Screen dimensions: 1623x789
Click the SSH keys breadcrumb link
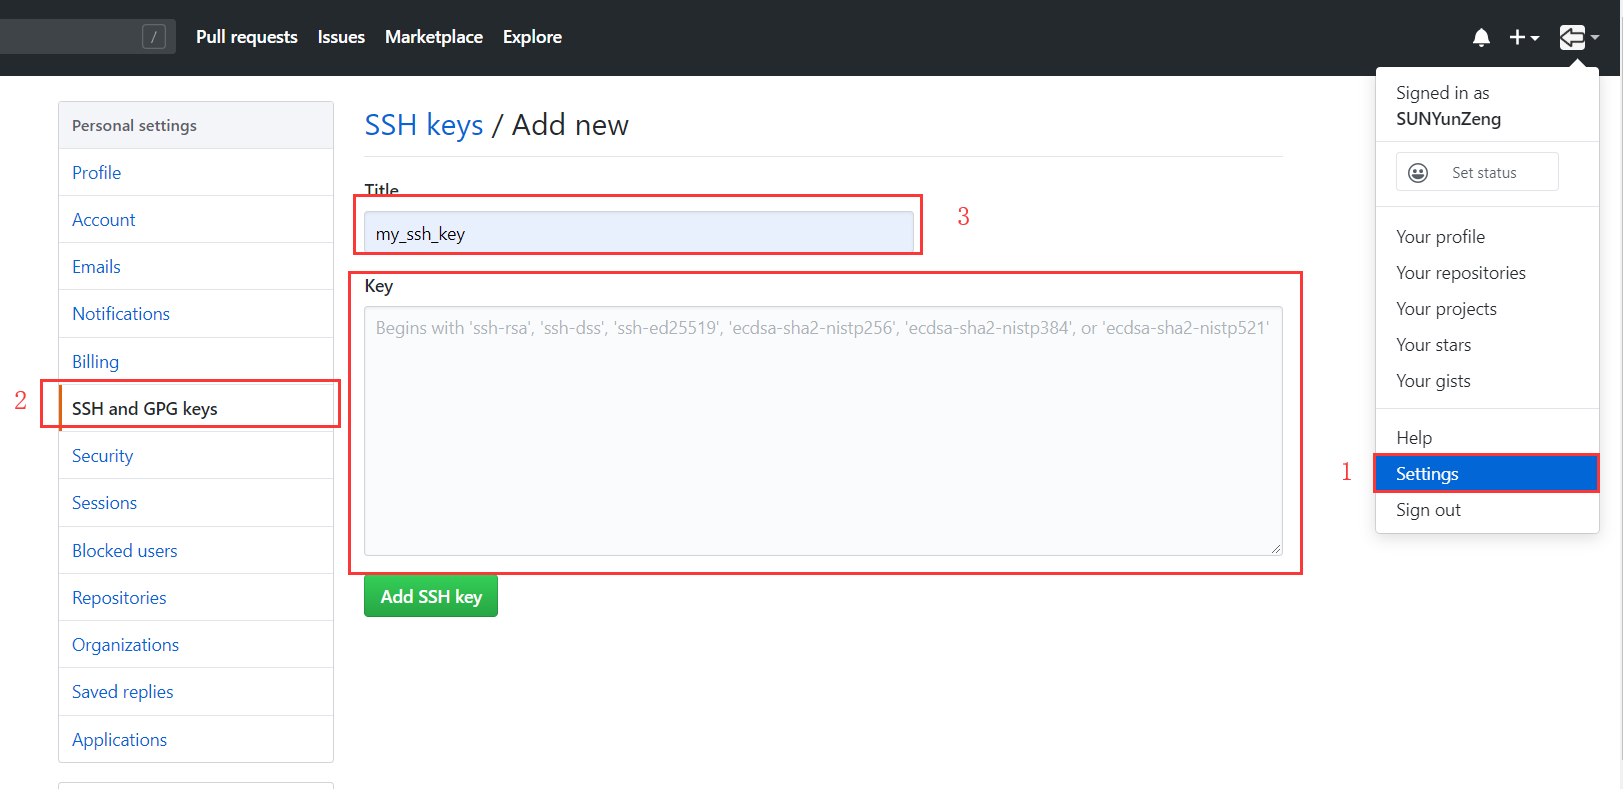(x=423, y=125)
